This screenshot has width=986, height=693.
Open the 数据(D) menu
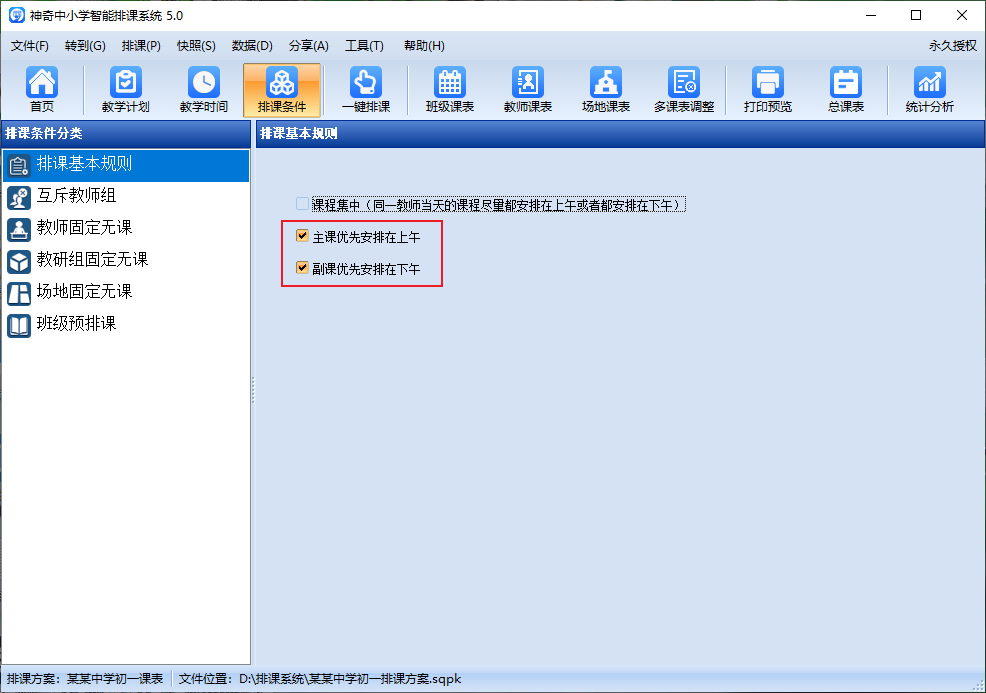tap(252, 46)
